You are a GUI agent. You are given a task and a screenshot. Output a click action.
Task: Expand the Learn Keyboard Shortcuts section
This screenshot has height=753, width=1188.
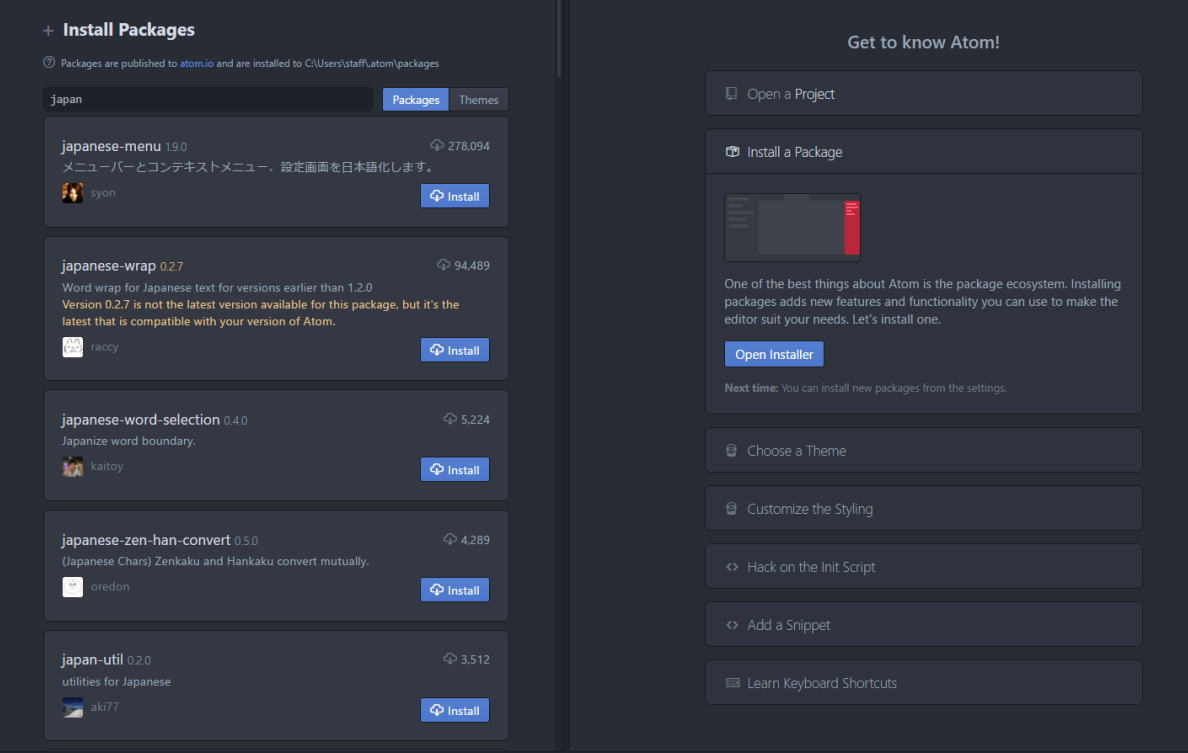coord(924,683)
